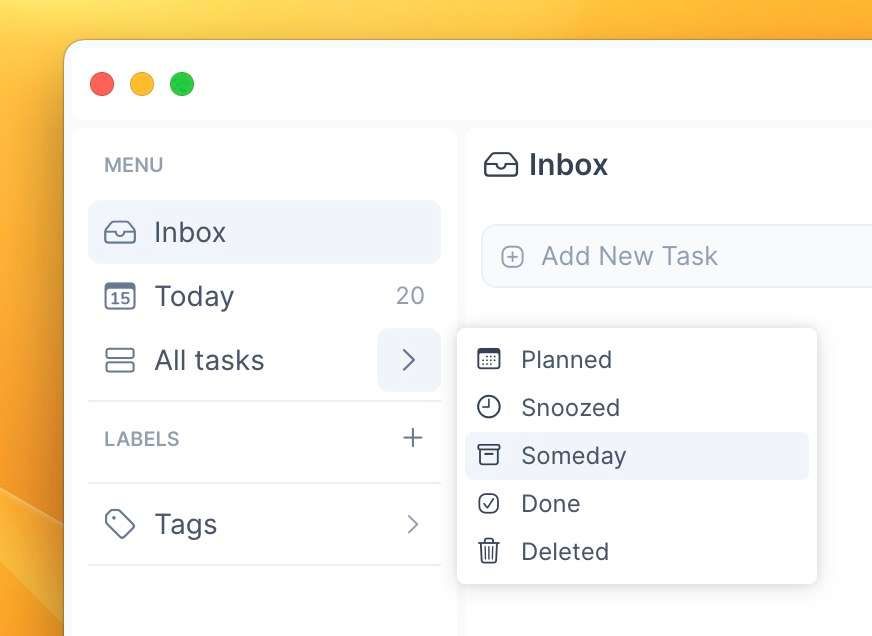Click the LABELS section label

[x=142, y=439]
